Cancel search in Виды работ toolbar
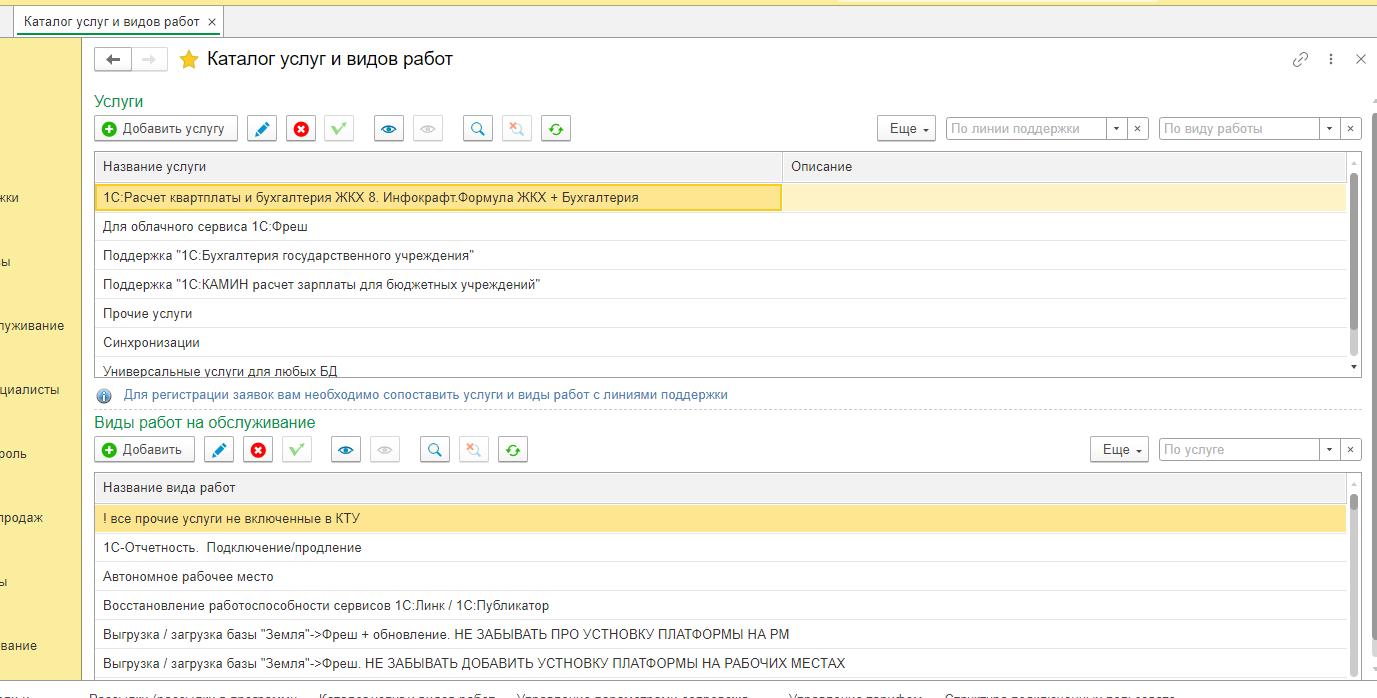This screenshot has height=698, width=1377. click(x=474, y=450)
